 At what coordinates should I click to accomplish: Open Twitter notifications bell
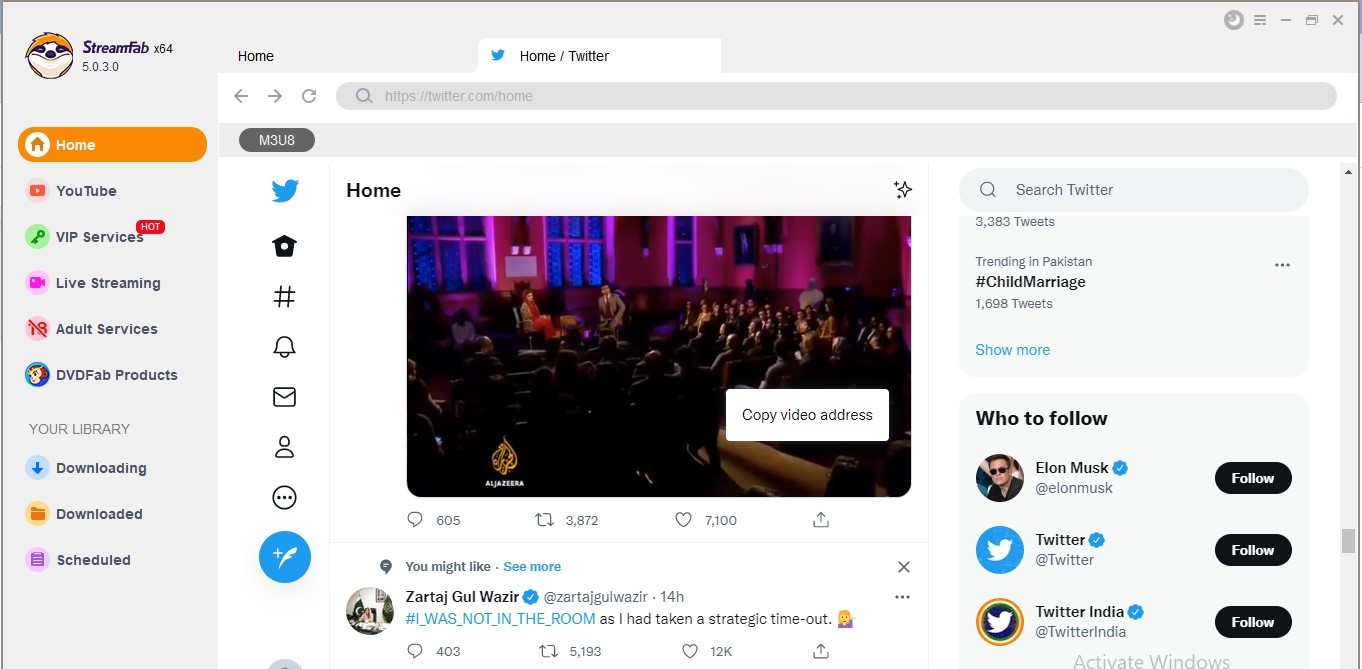point(284,346)
